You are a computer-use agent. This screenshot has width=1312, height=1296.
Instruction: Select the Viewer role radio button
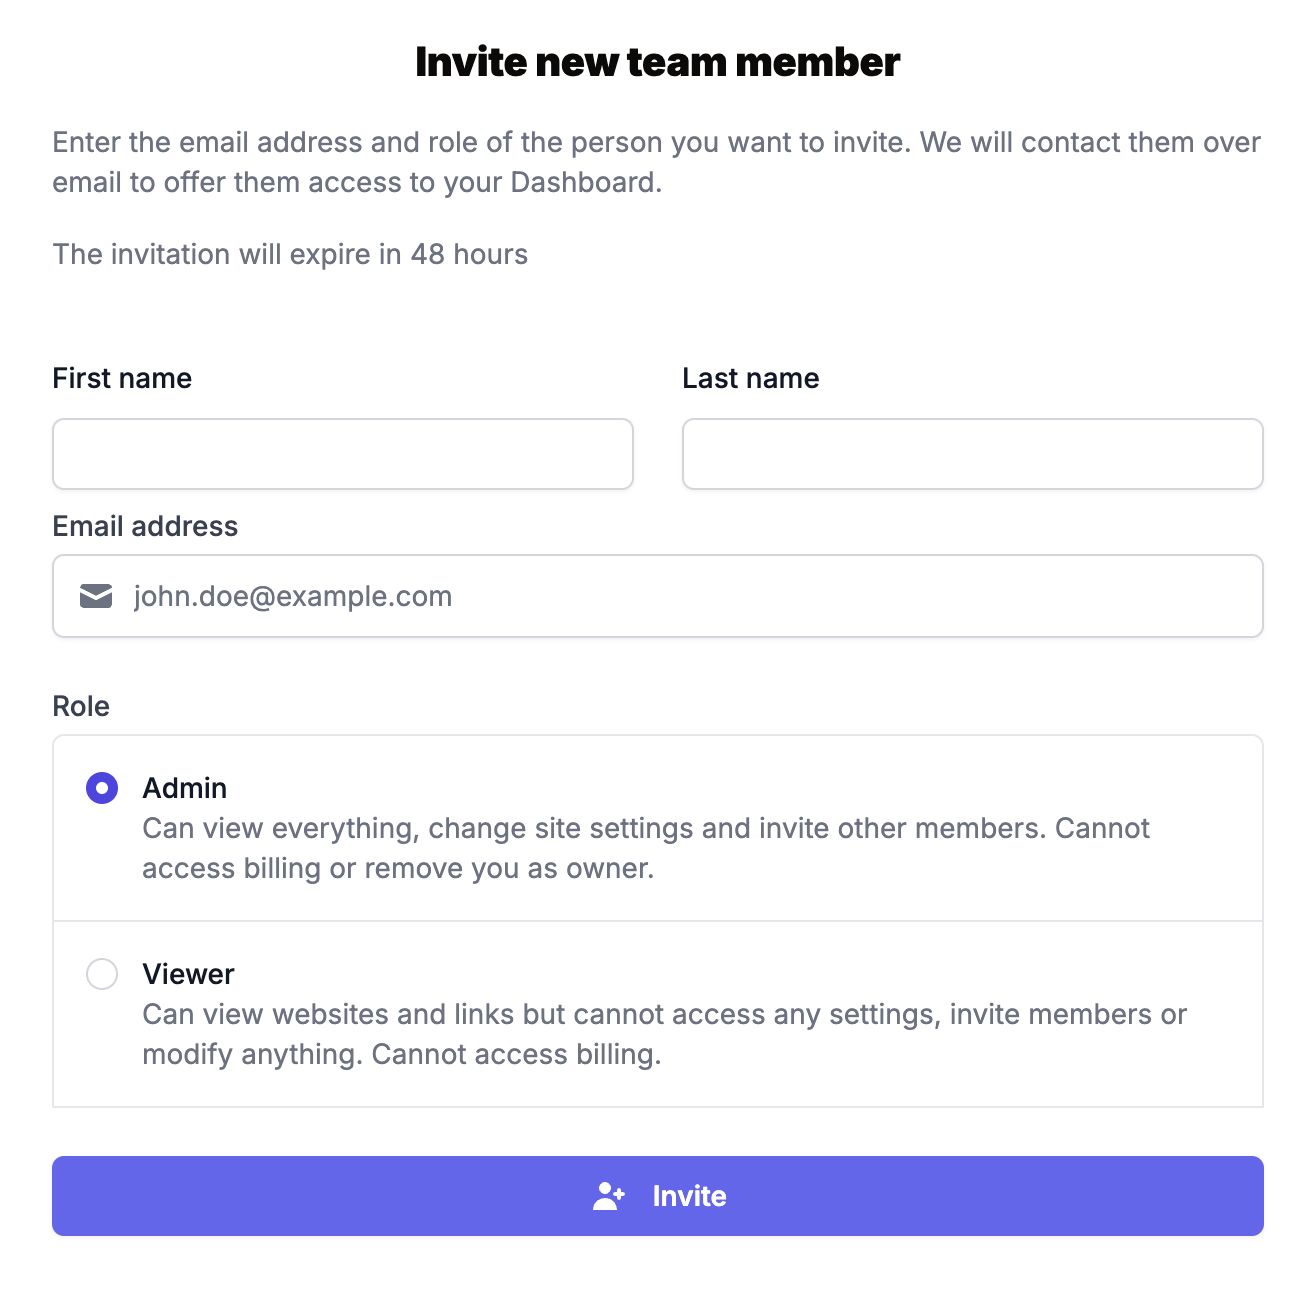(x=101, y=974)
